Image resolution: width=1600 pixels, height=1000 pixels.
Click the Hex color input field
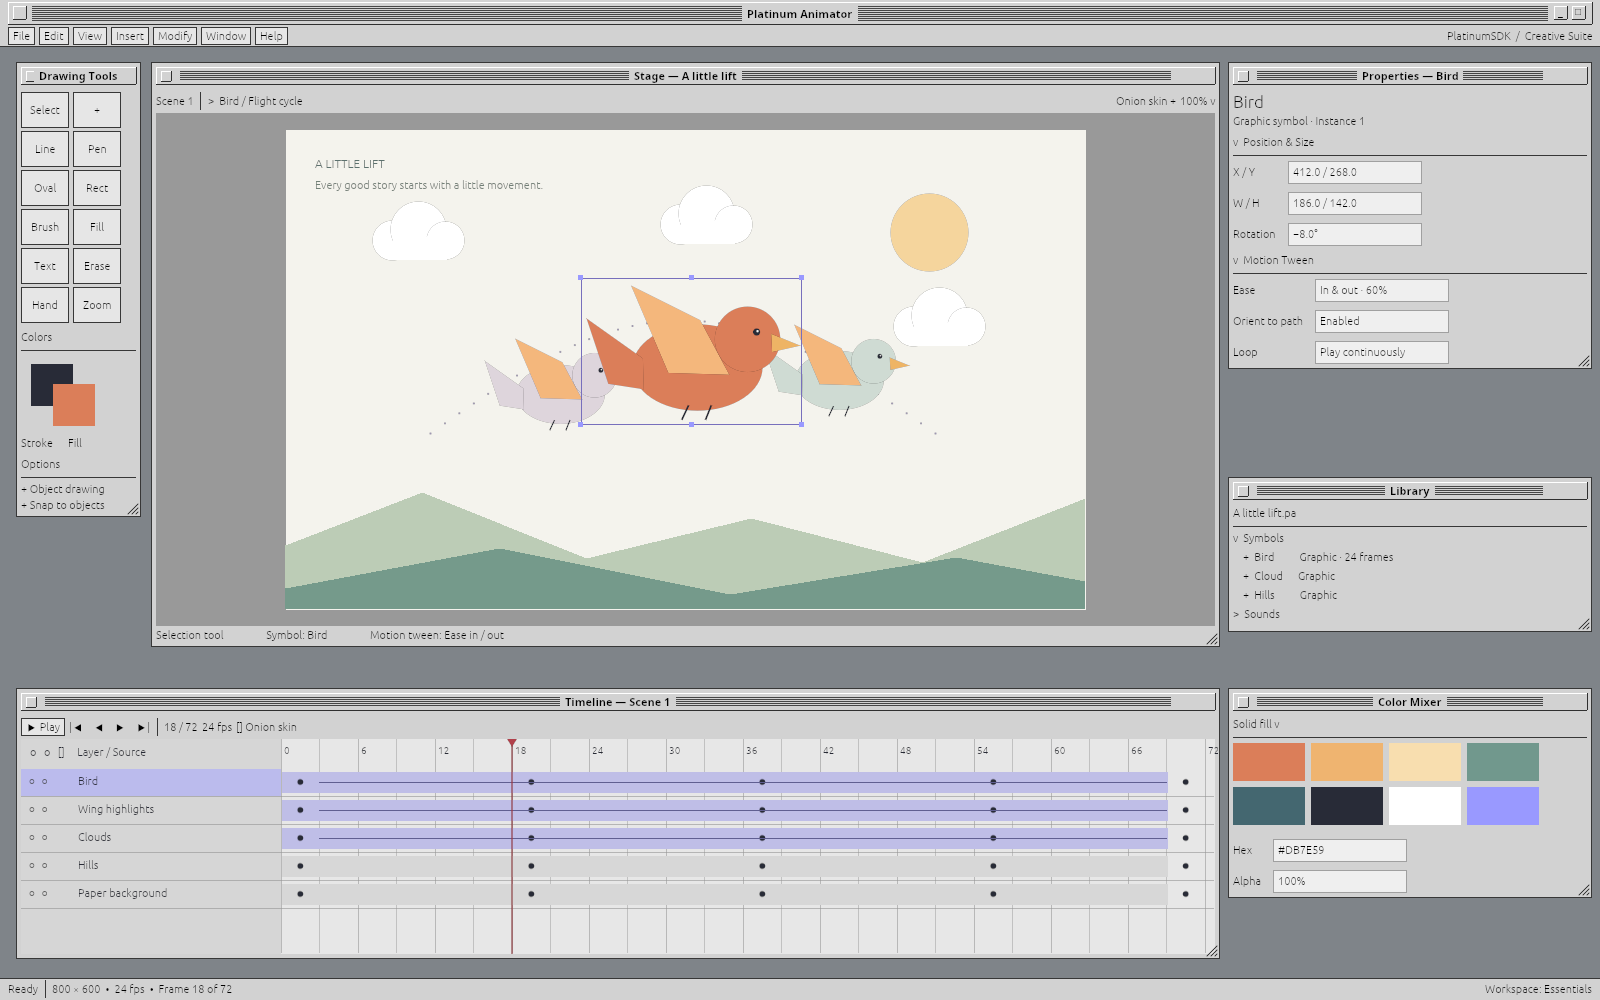pos(1340,850)
